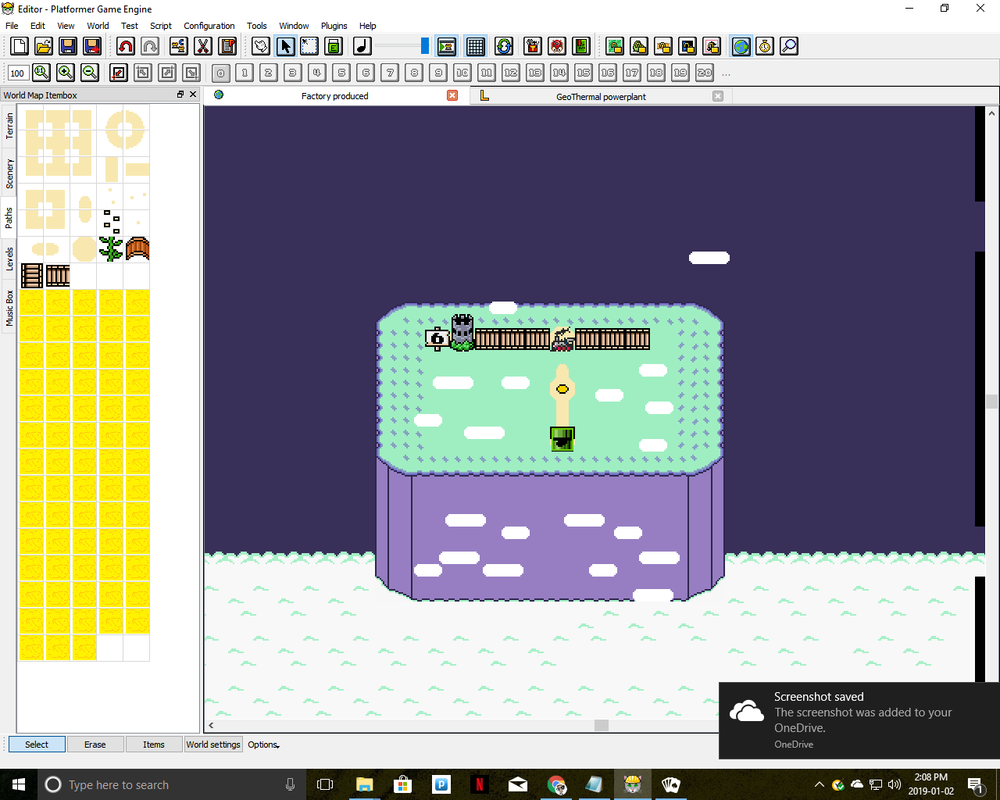Open the File menu
Viewport: 1000px width, 800px height.
[11, 26]
